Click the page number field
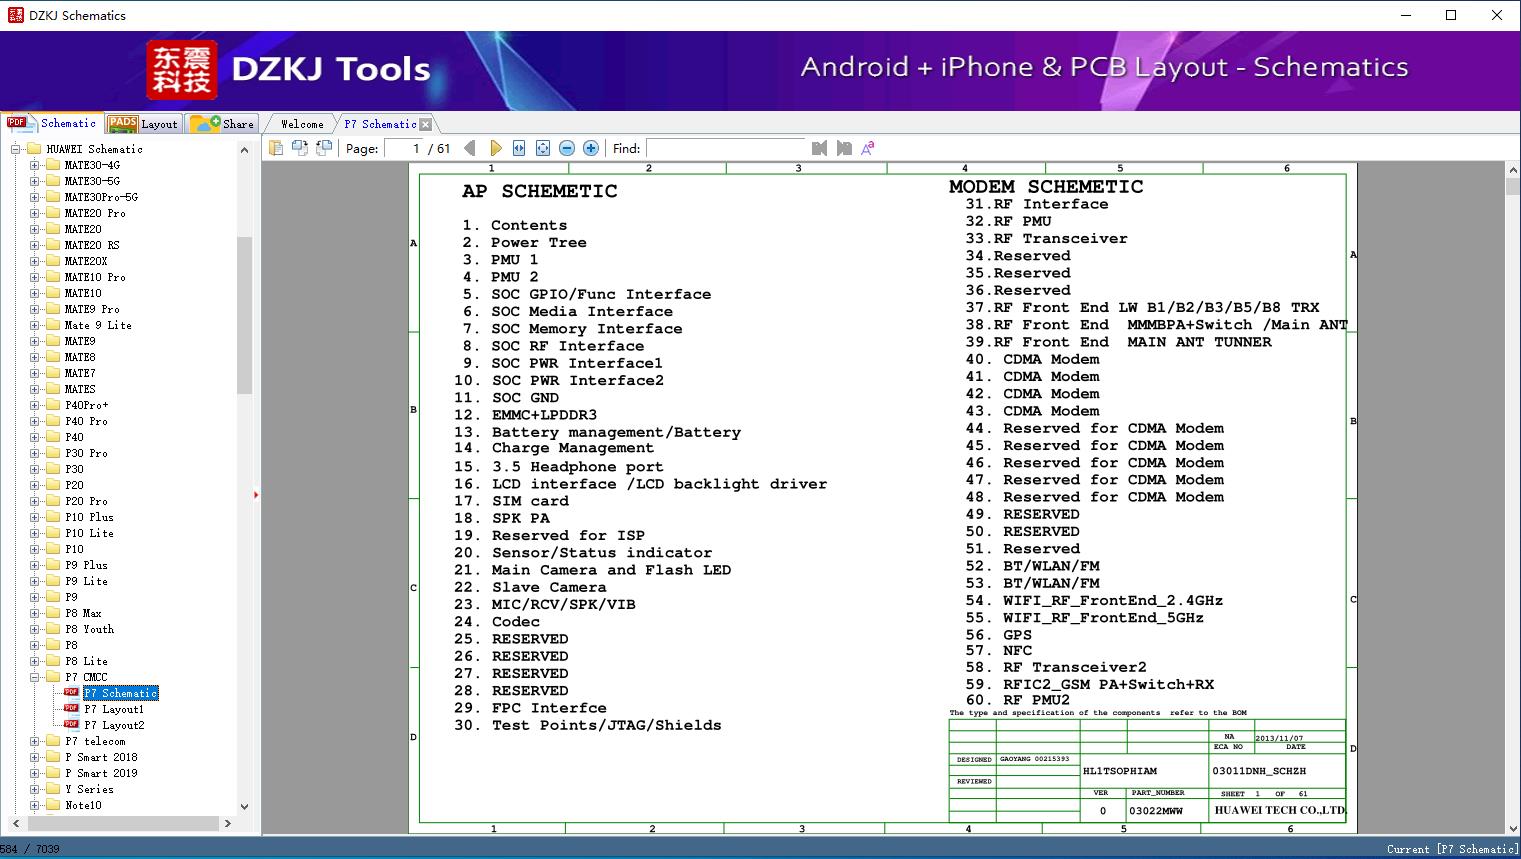Viewport: 1521px width, 859px height. point(404,148)
